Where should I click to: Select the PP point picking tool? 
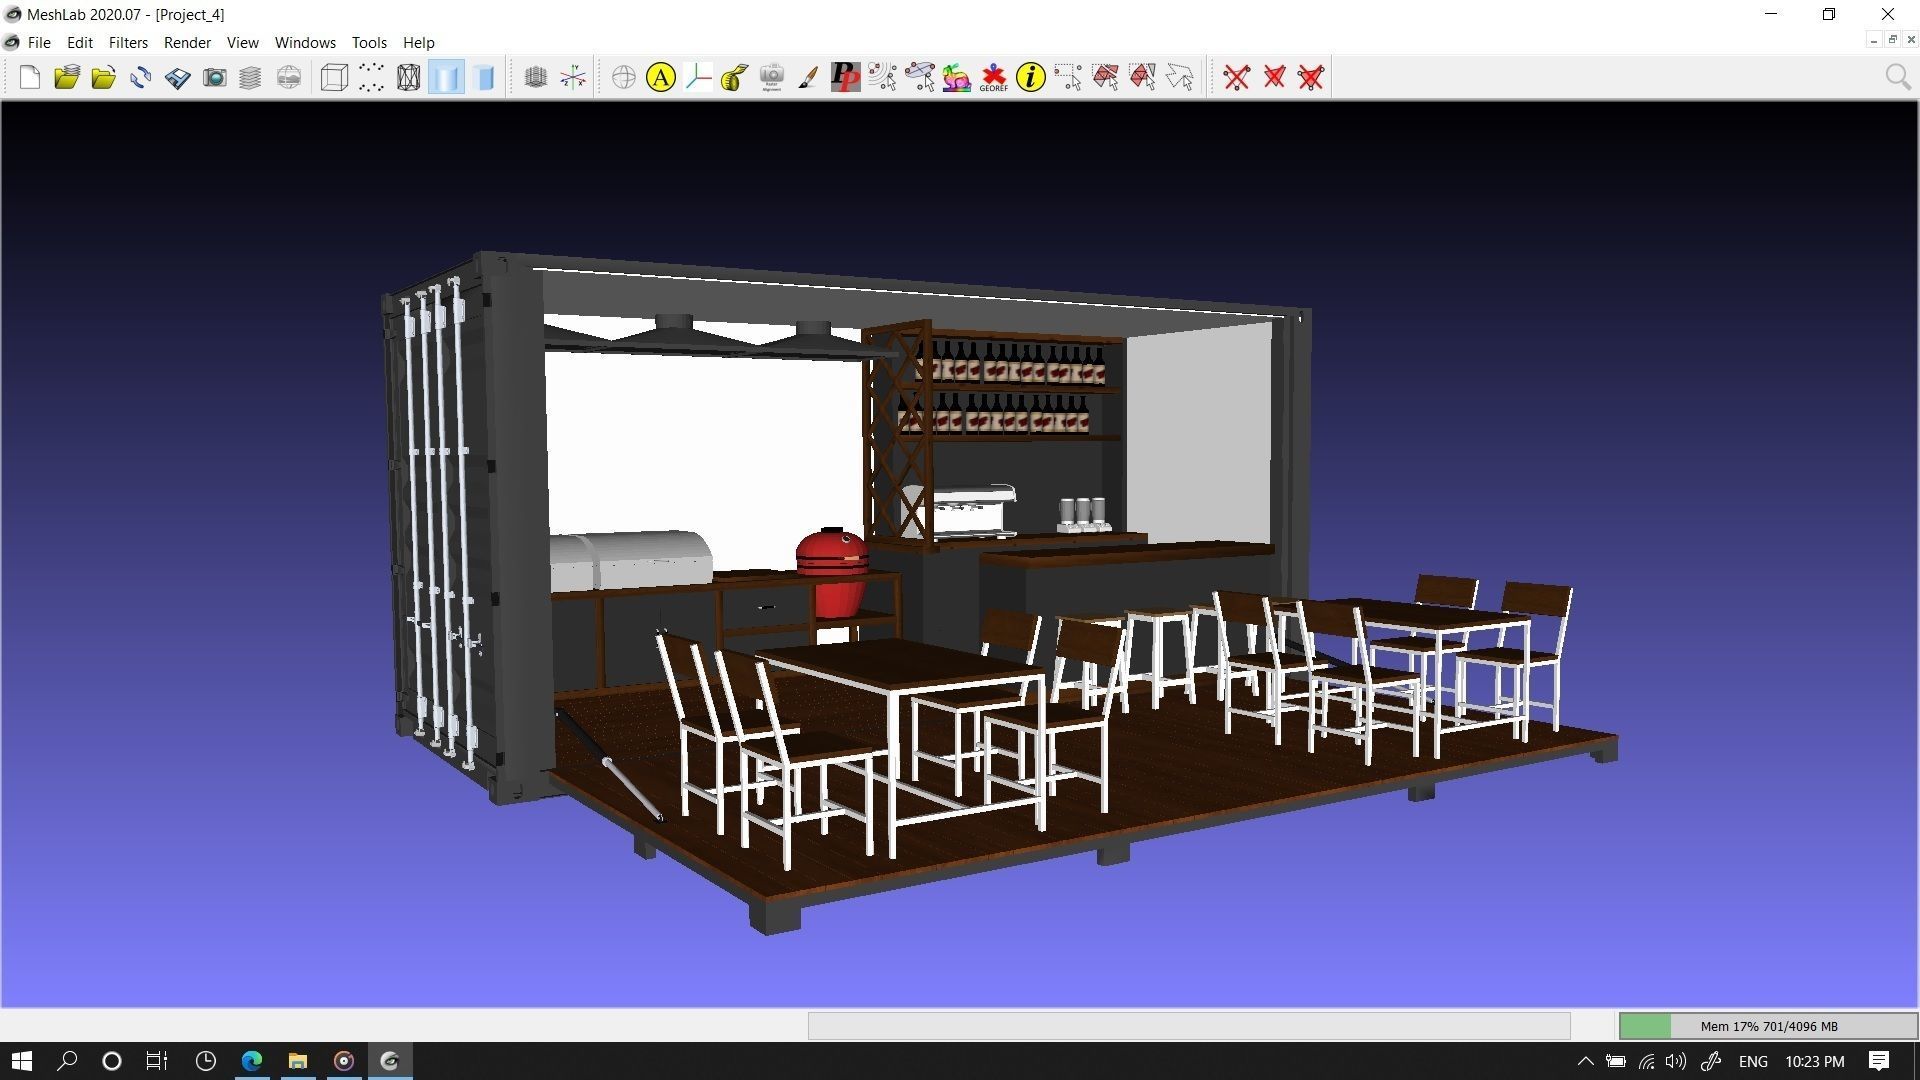pos(845,77)
